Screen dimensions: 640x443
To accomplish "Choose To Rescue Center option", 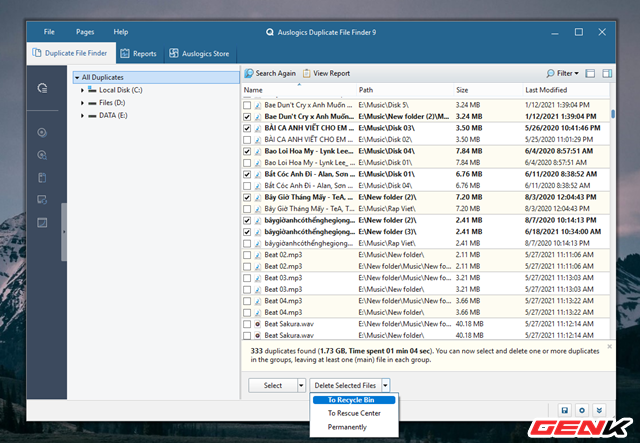I will (354, 413).
